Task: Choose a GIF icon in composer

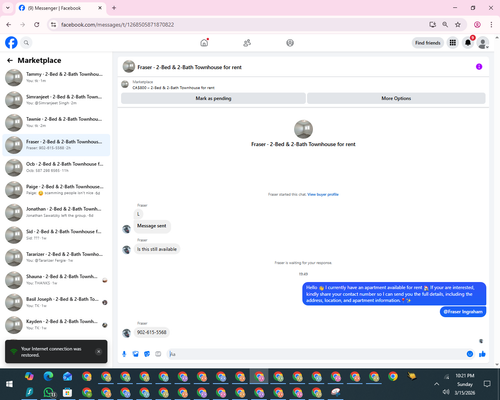Action: tap(158, 354)
